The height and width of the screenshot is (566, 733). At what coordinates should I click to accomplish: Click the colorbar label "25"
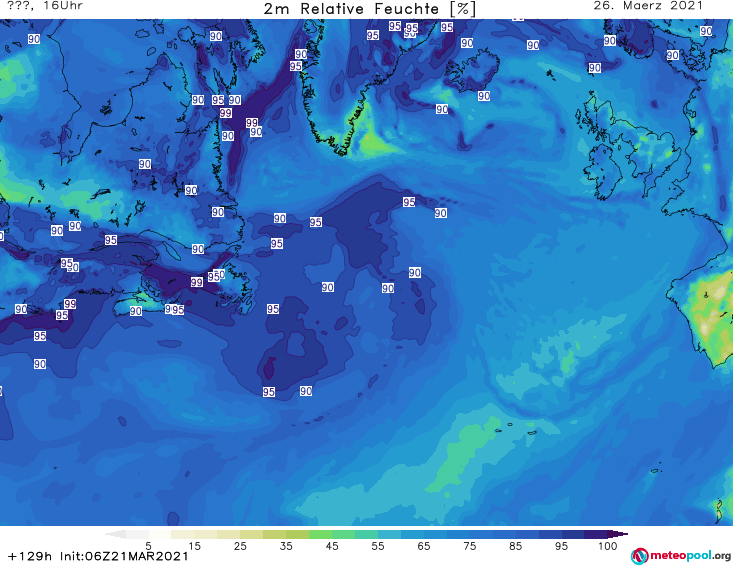click(x=240, y=546)
